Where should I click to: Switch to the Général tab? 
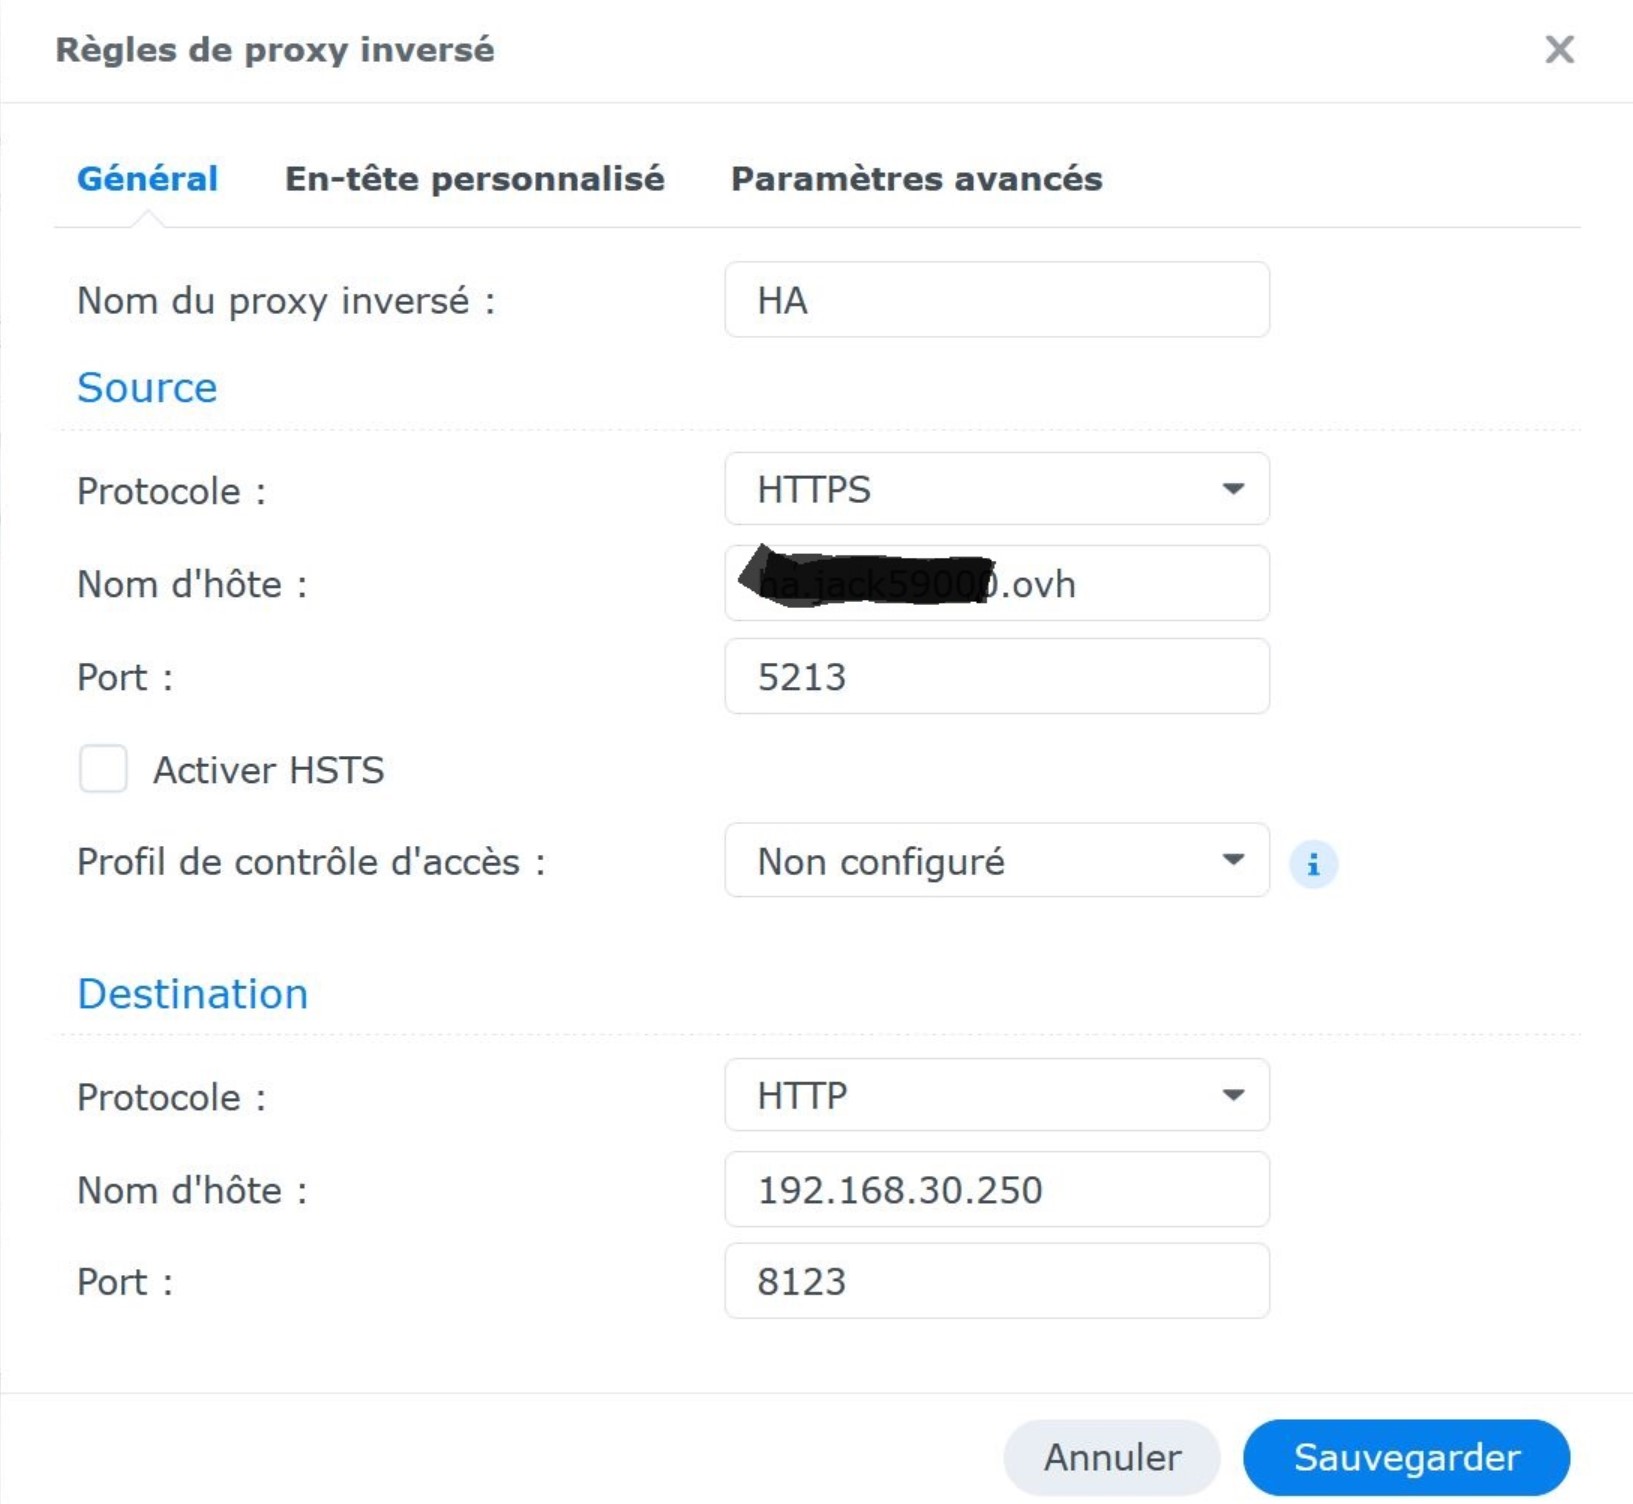coord(147,179)
